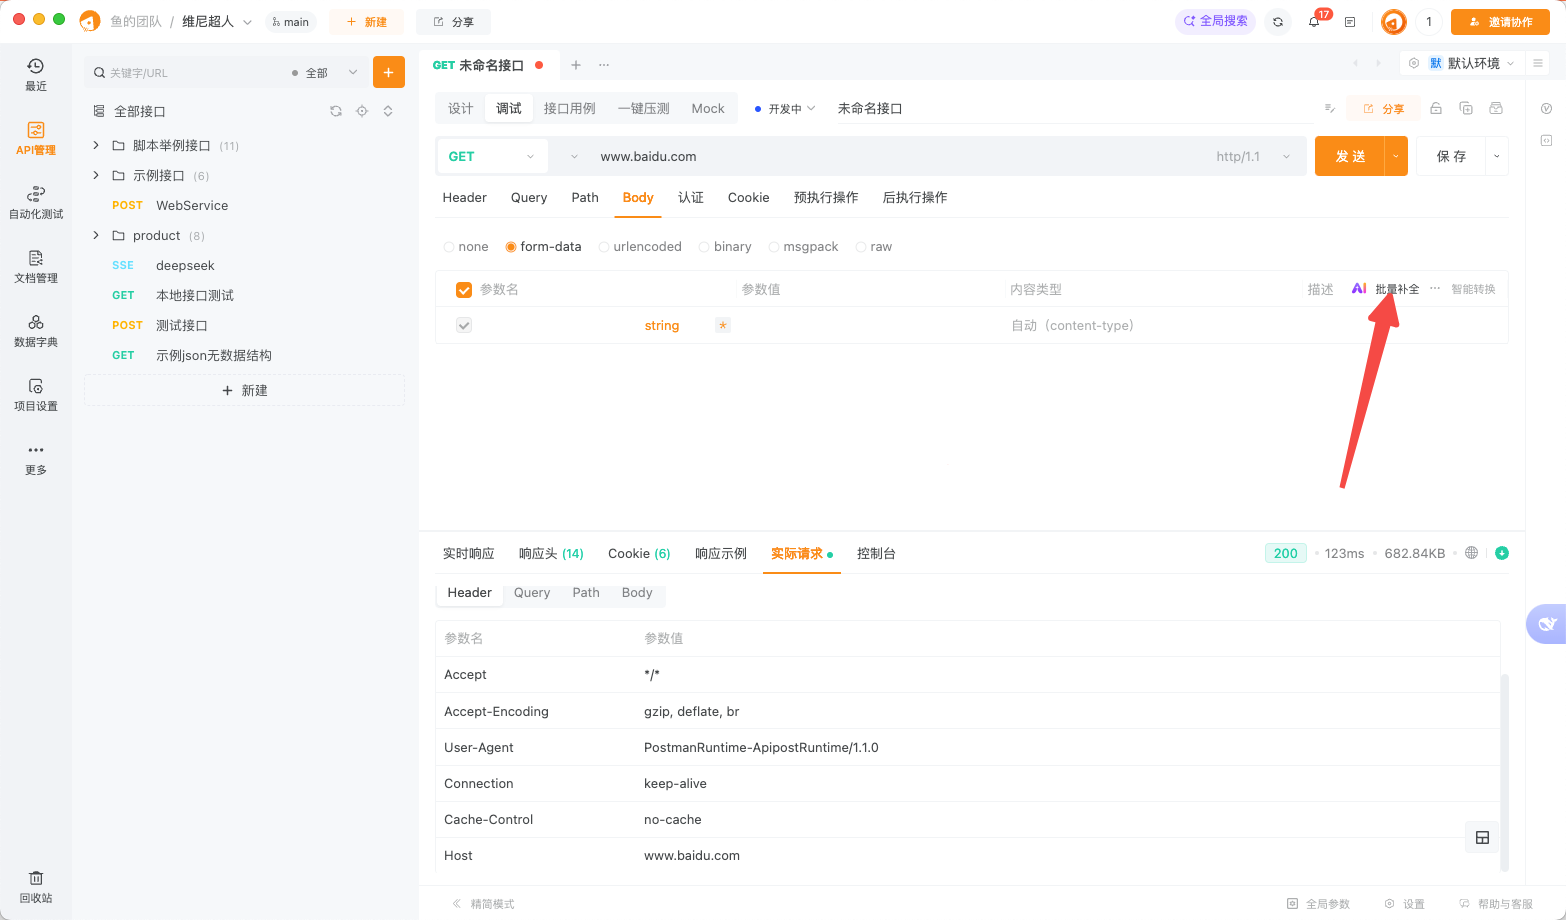Select the urlencoded body type
Screen dimensions: 1566x920
[640, 246]
